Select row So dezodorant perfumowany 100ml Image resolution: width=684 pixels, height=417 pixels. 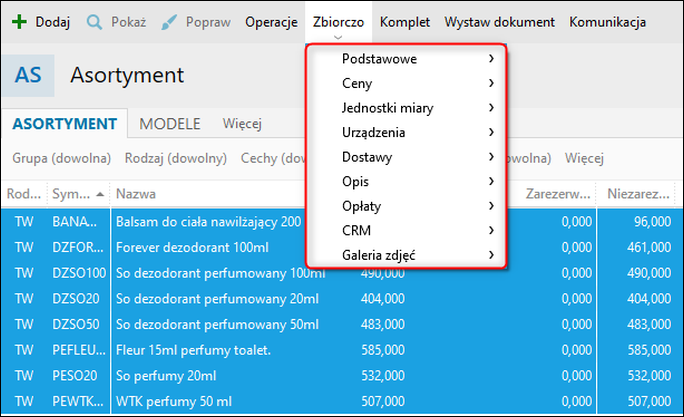(342, 273)
